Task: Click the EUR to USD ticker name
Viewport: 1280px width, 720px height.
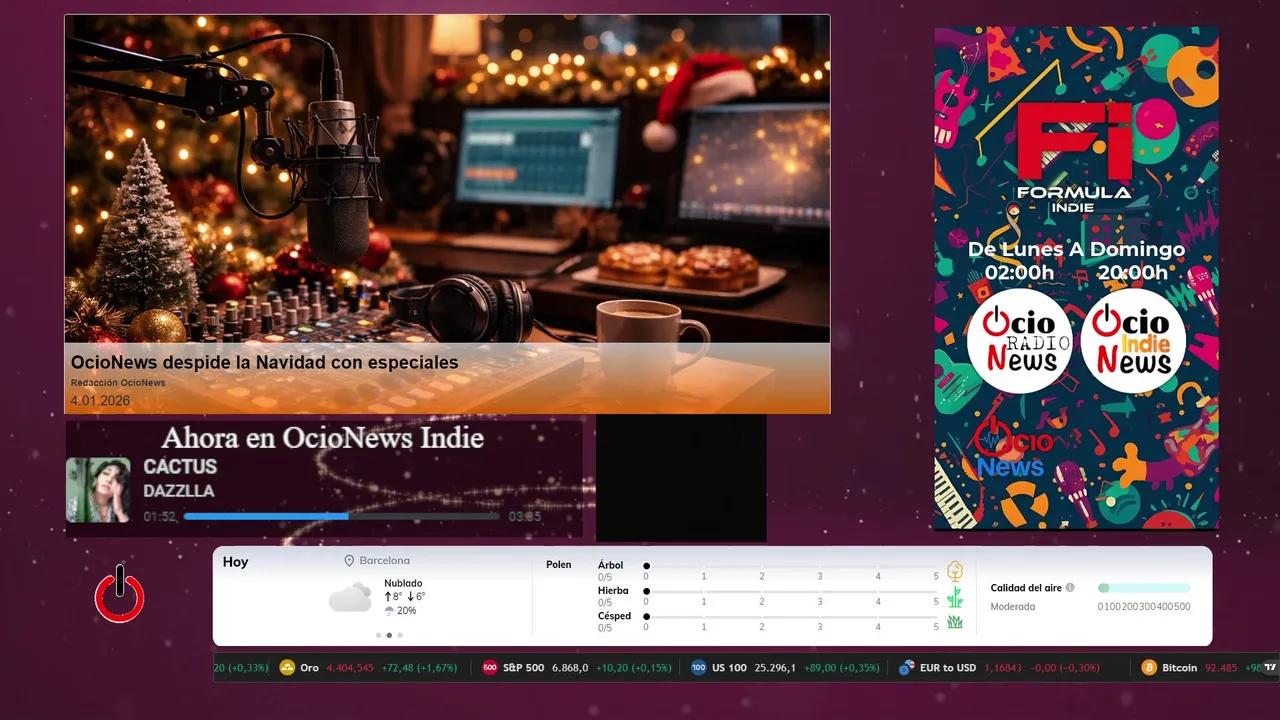Action: tap(948, 667)
